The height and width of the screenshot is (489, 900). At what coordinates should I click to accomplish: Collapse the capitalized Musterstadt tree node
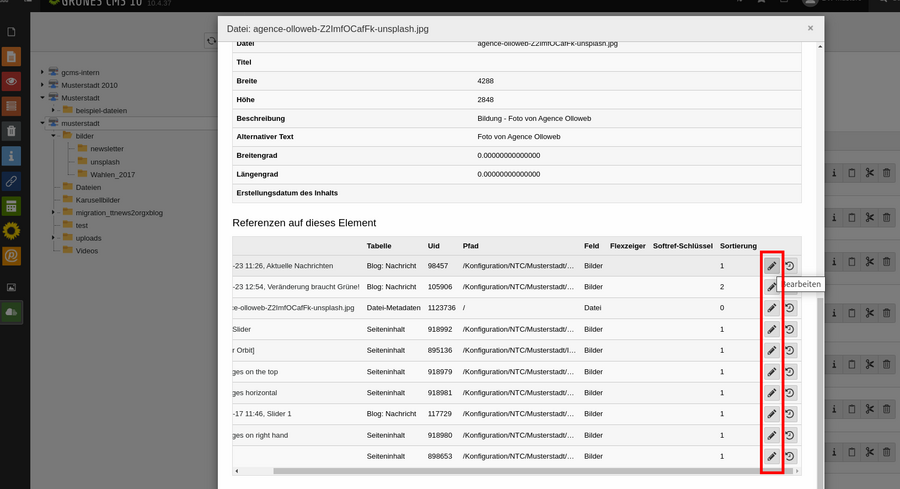(42, 98)
